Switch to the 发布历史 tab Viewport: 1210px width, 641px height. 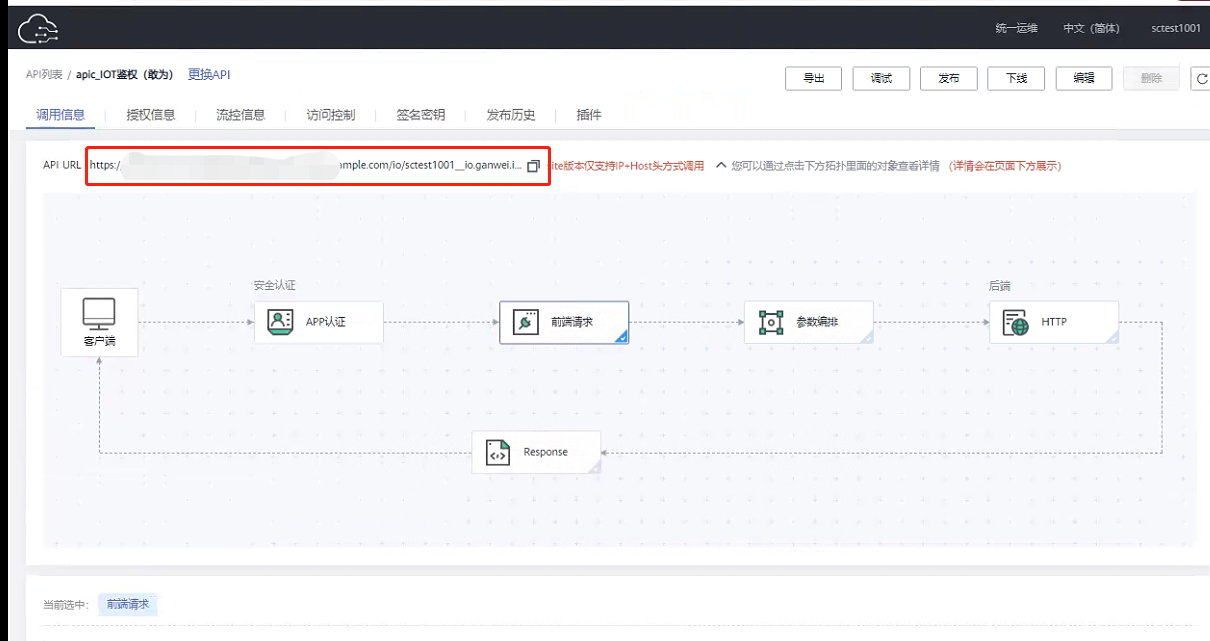click(x=510, y=115)
